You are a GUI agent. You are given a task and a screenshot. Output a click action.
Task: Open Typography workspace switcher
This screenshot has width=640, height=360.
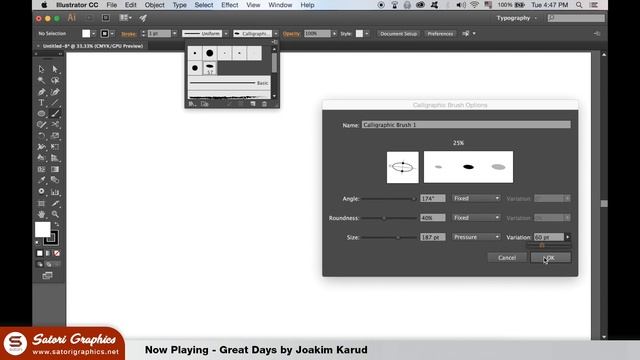(516, 18)
